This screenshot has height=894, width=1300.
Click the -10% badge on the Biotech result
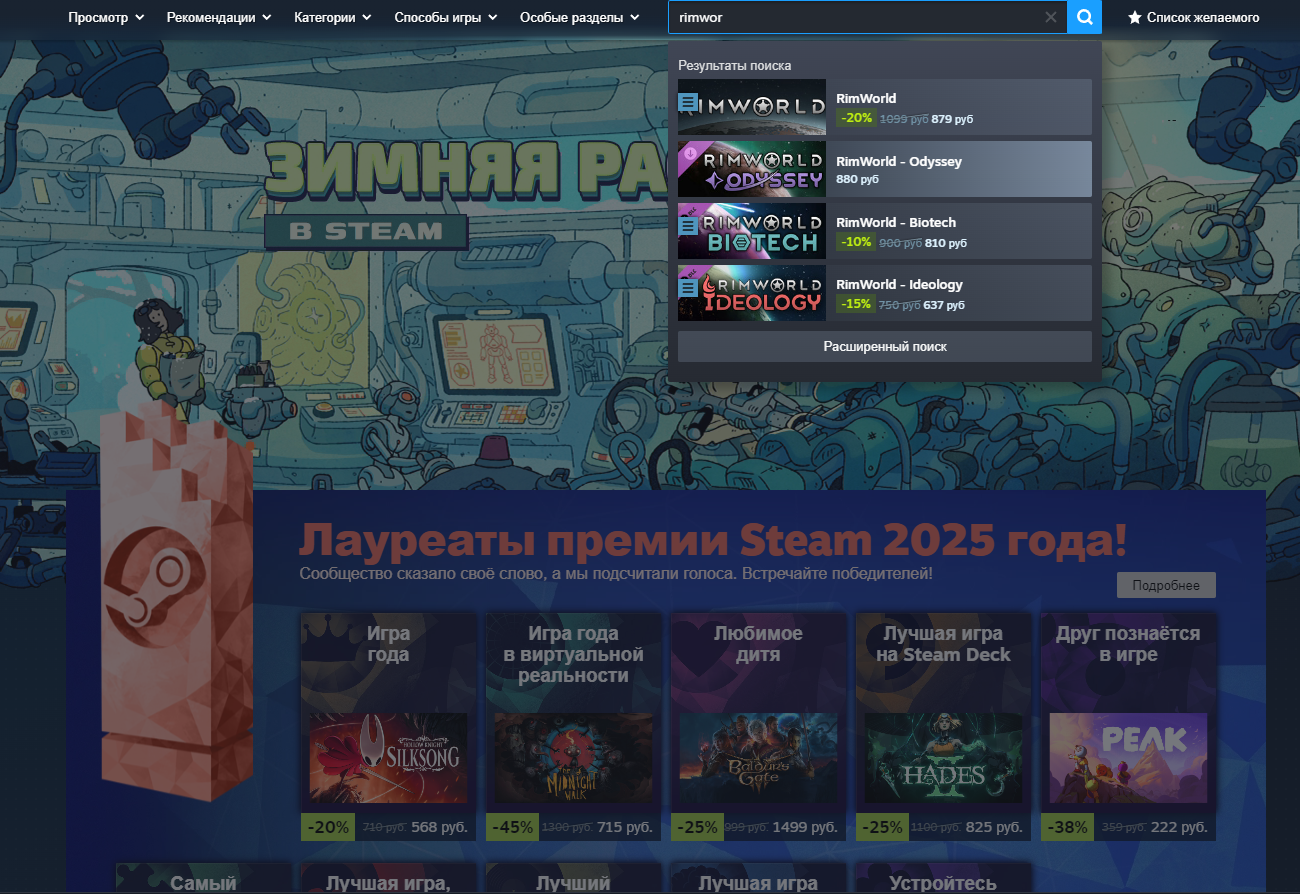click(857, 242)
